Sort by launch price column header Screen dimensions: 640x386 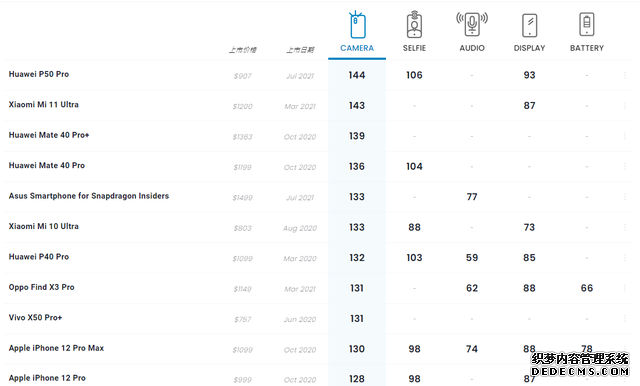point(242,50)
